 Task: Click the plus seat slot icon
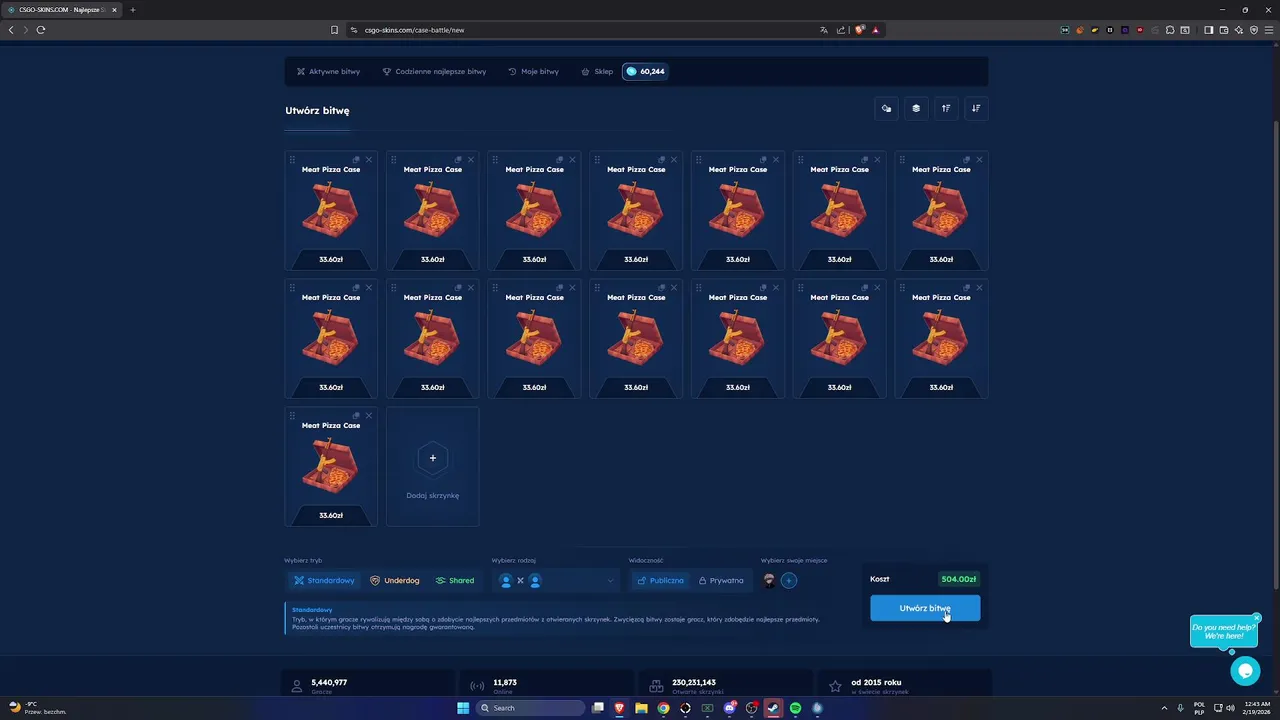pos(789,580)
